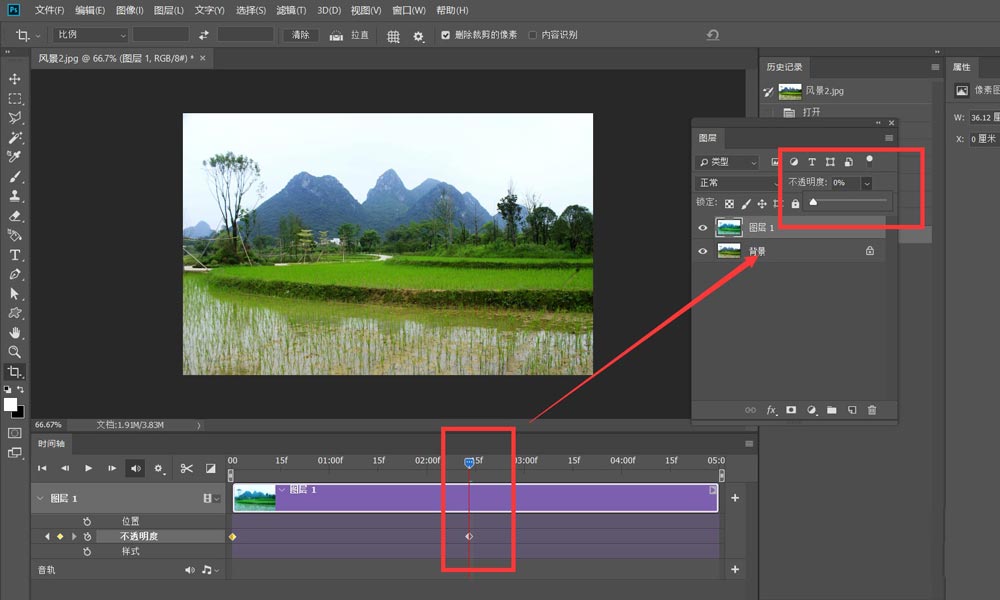Click the 拉直 straighten button

pos(348,35)
